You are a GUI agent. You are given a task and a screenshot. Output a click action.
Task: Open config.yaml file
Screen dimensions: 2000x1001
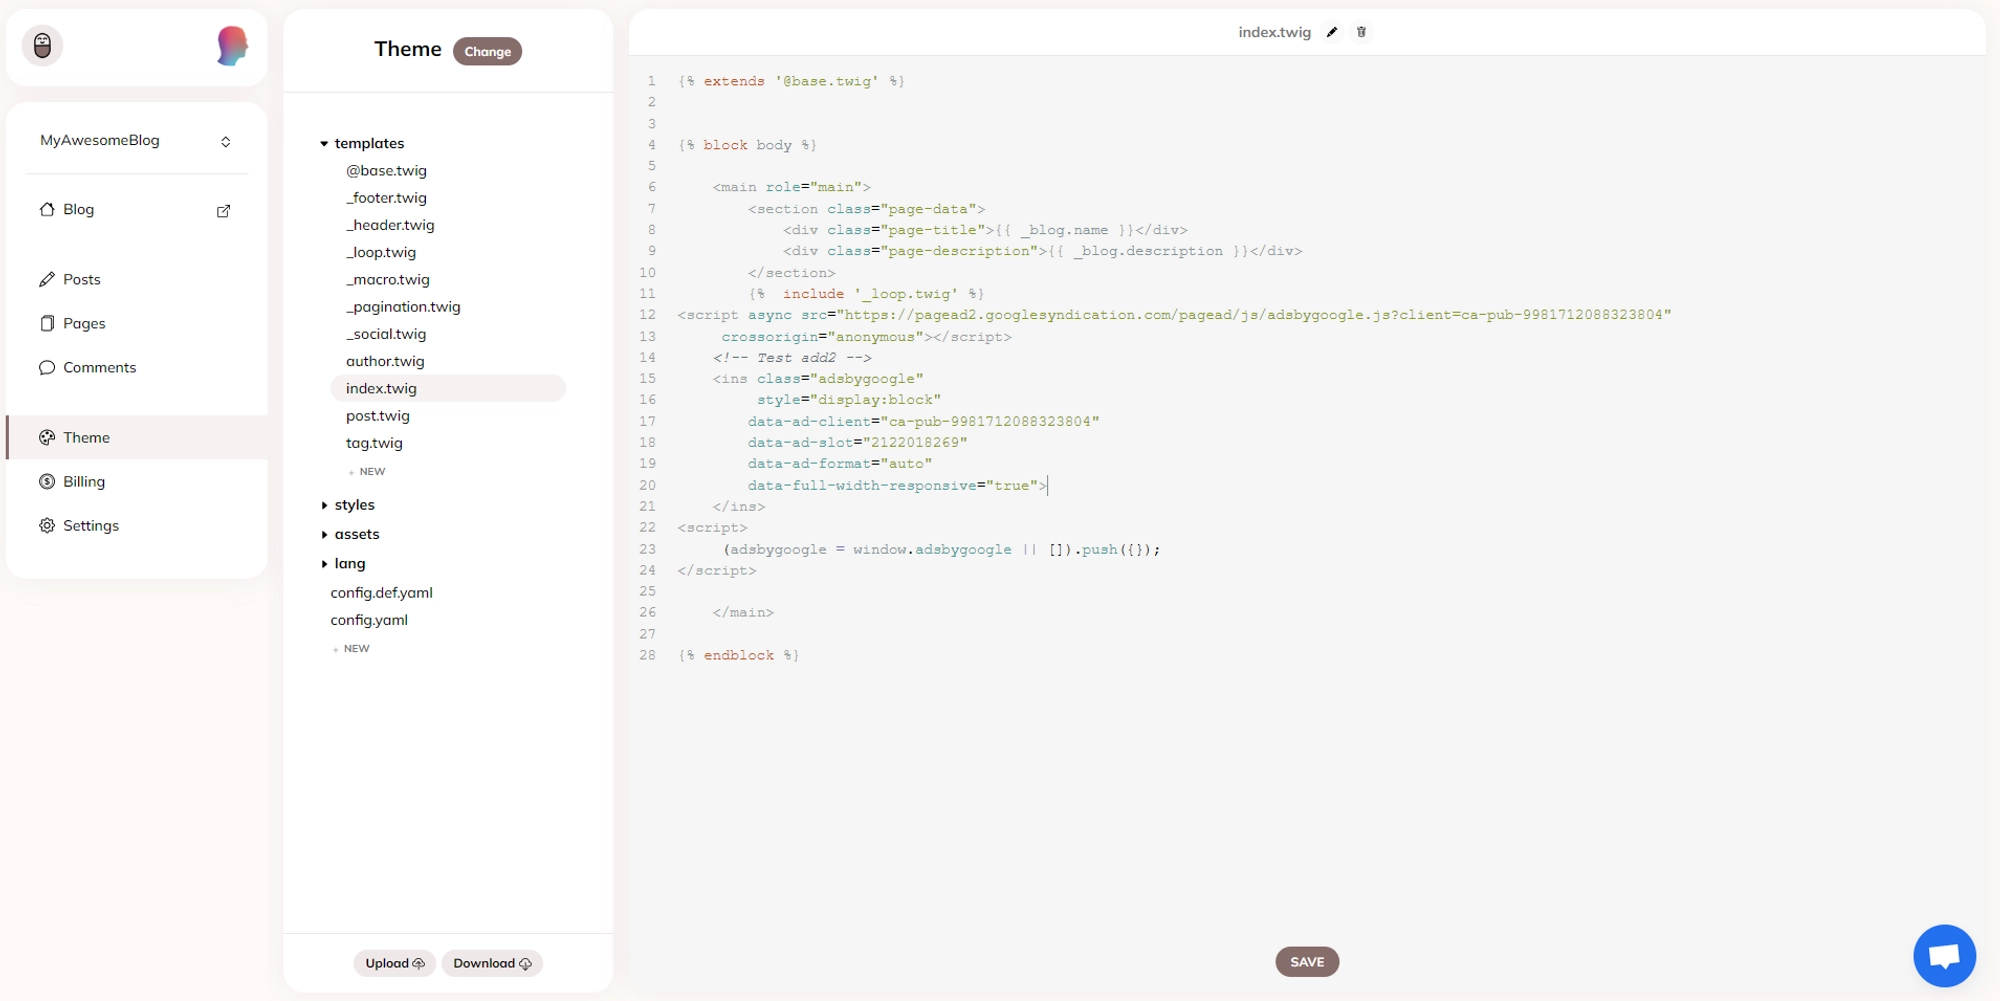point(369,620)
